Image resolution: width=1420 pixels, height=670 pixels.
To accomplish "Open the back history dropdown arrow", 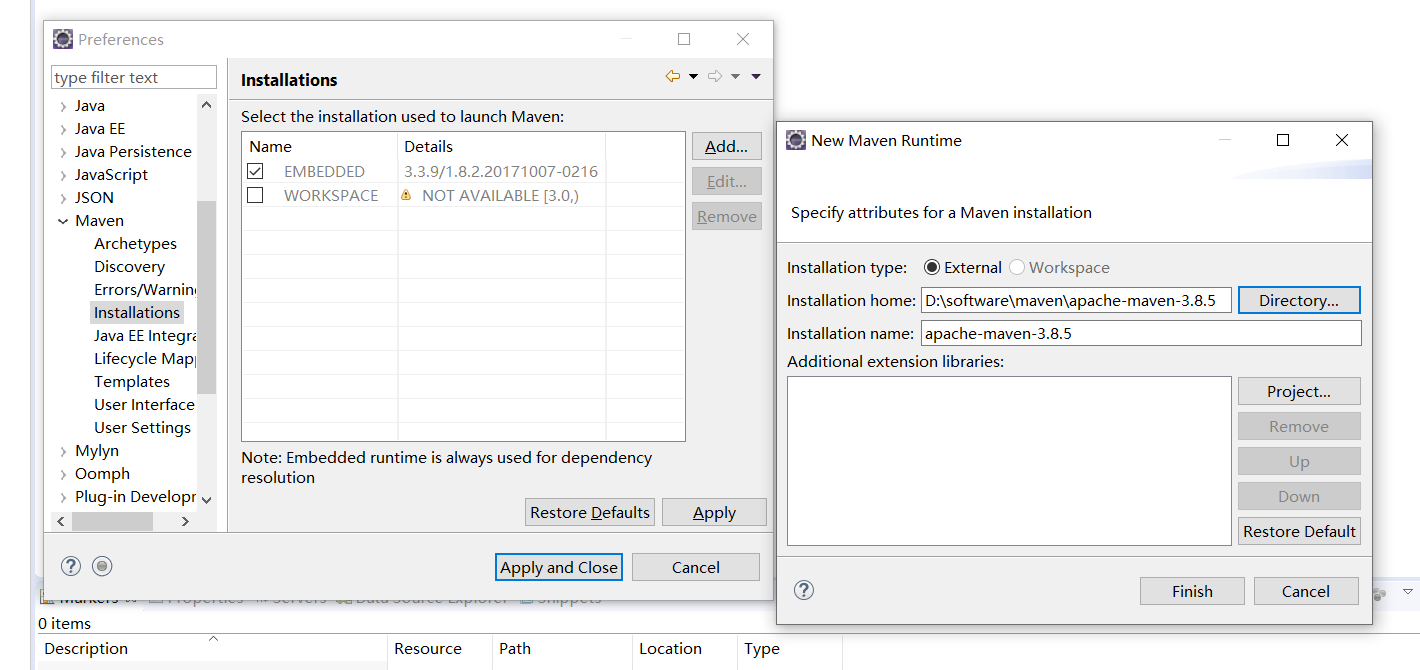I will tap(693, 76).
